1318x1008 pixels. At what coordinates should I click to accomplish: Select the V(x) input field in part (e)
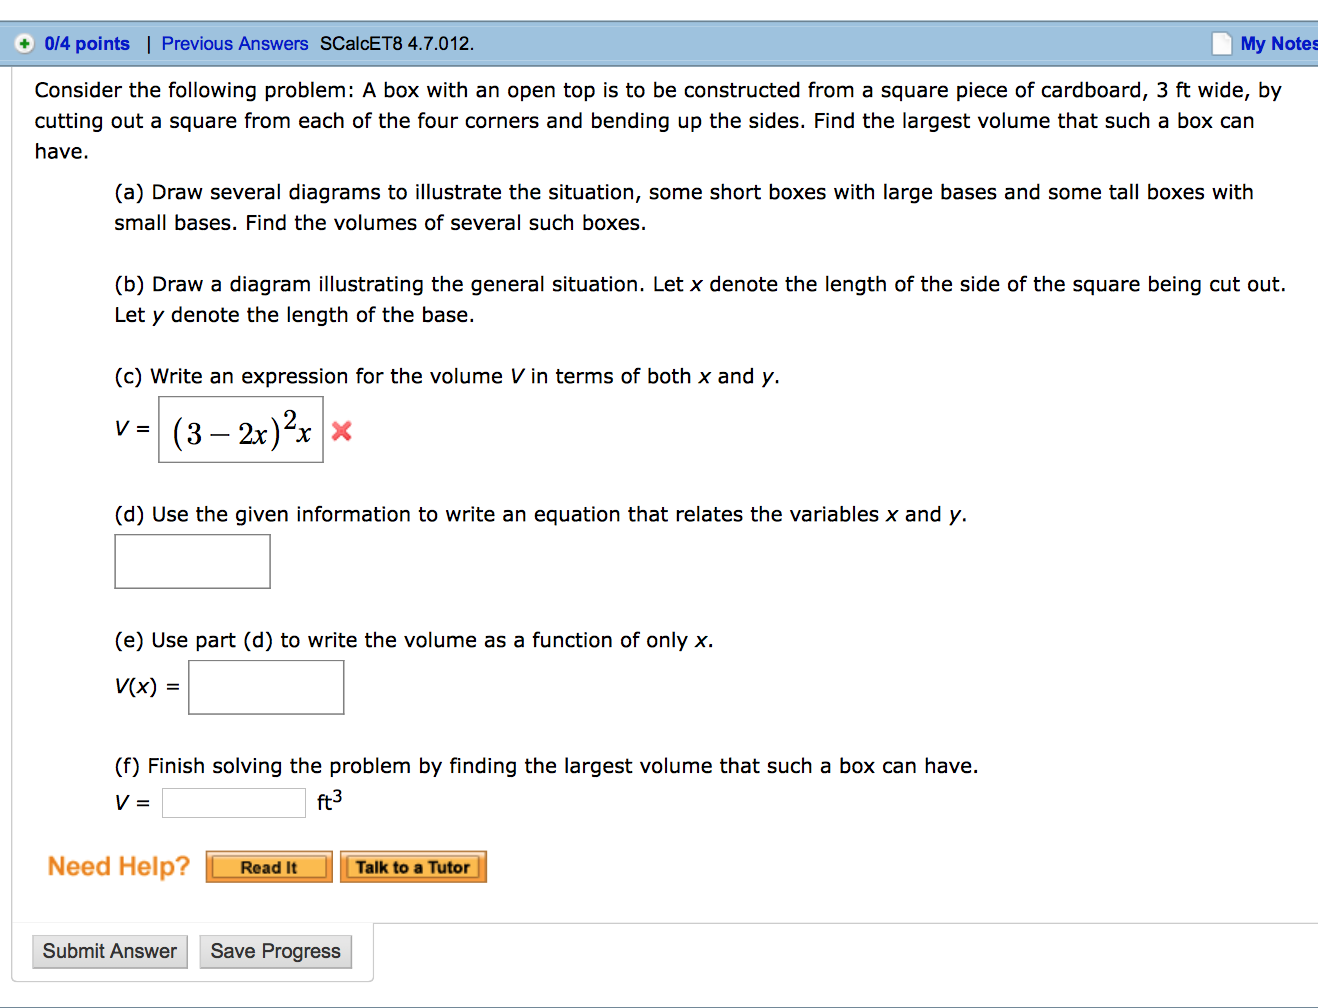click(266, 687)
